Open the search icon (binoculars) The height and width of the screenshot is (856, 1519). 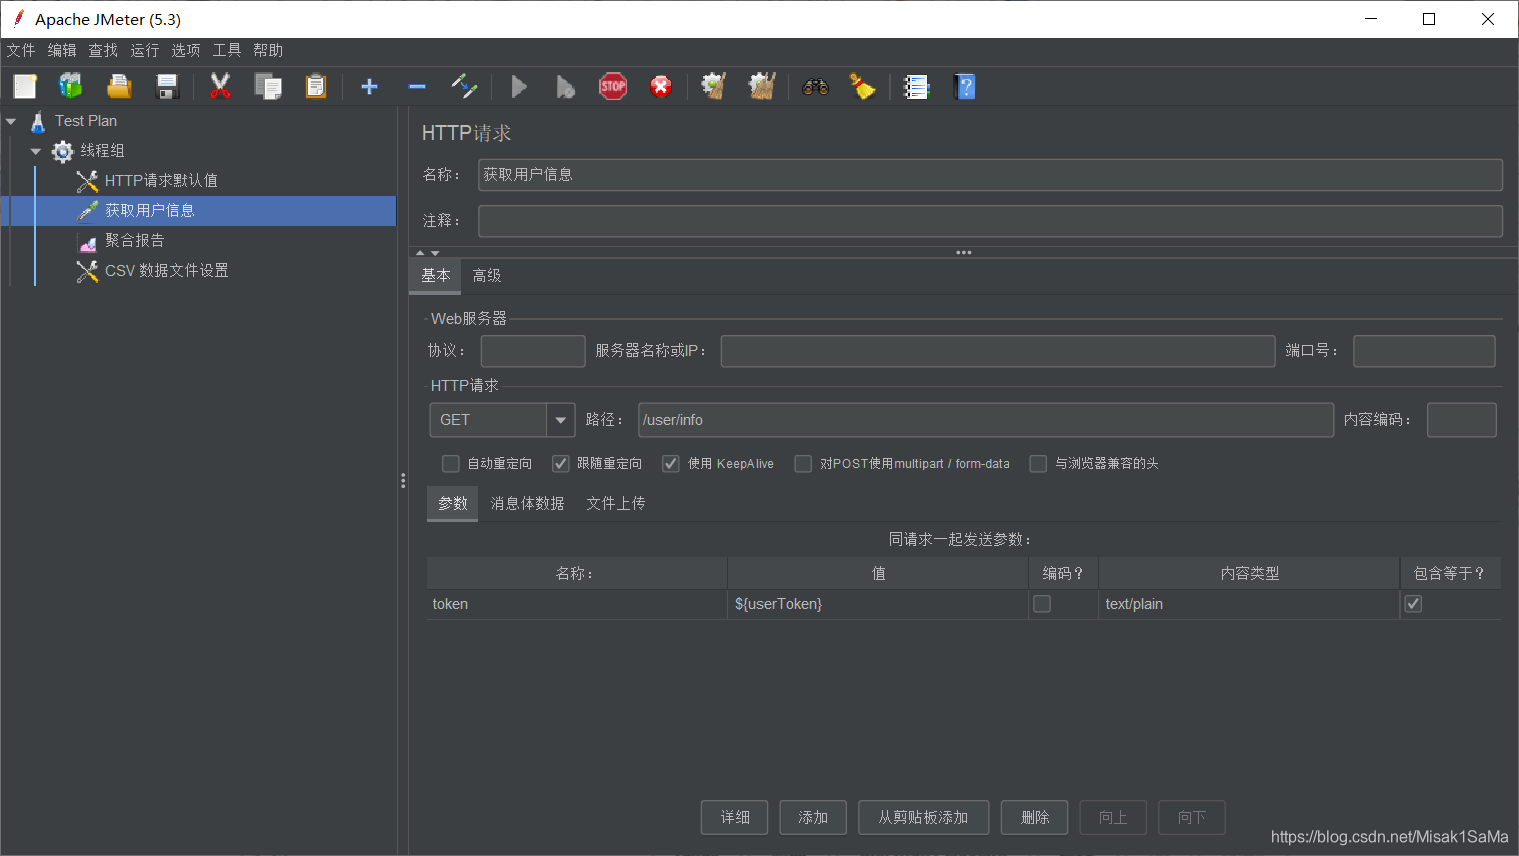click(x=815, y=86)
